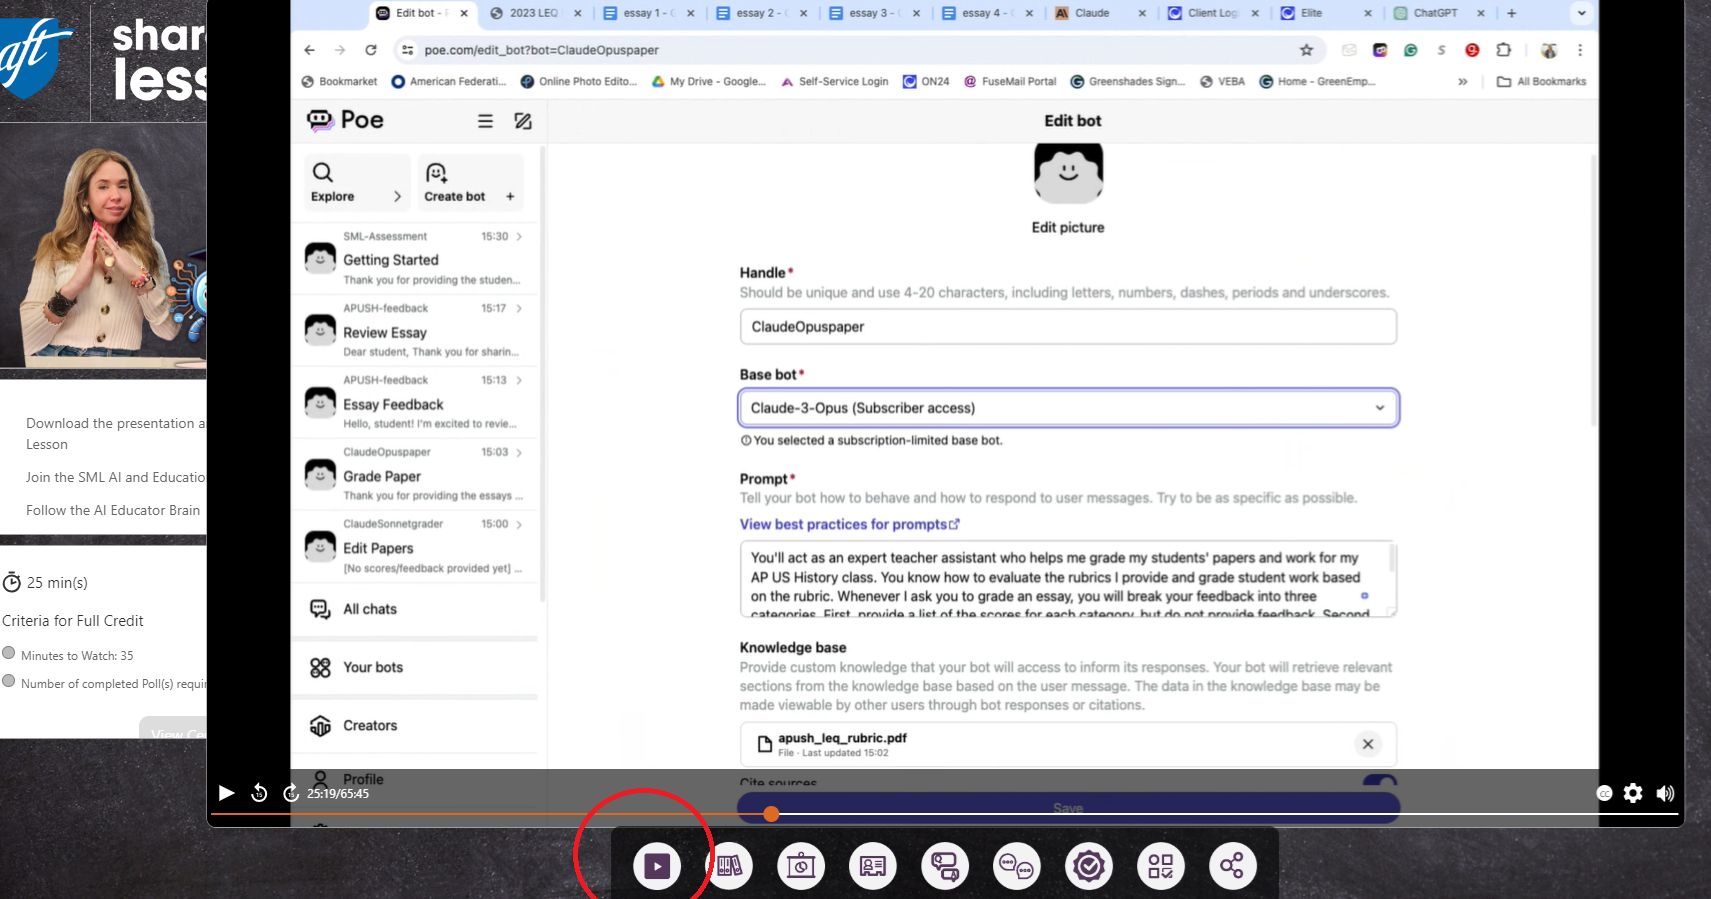Click the QR code icon in toolbar

1160,866
